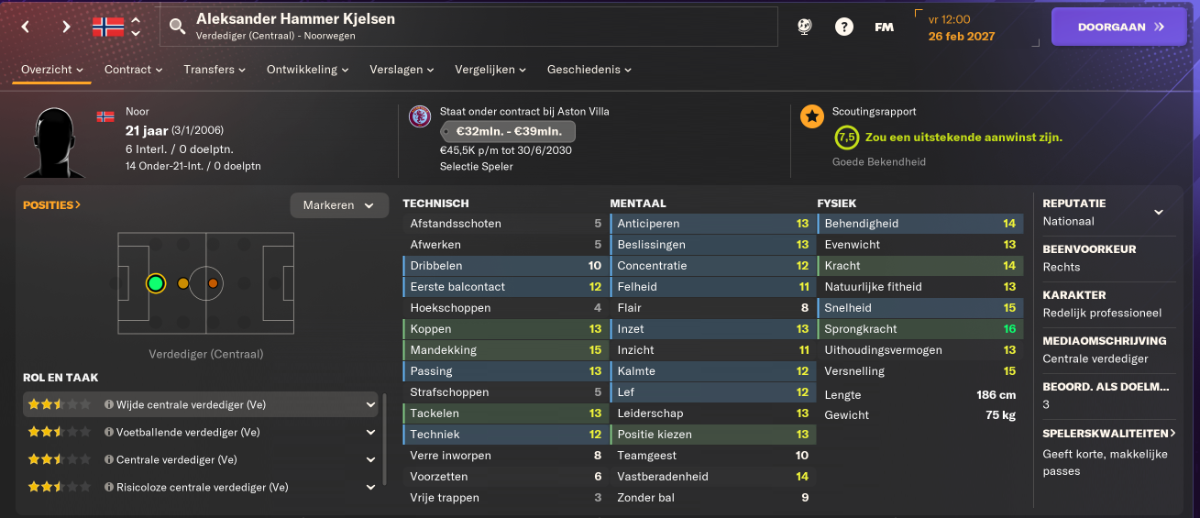Open the Markeren dropdown

339,205
